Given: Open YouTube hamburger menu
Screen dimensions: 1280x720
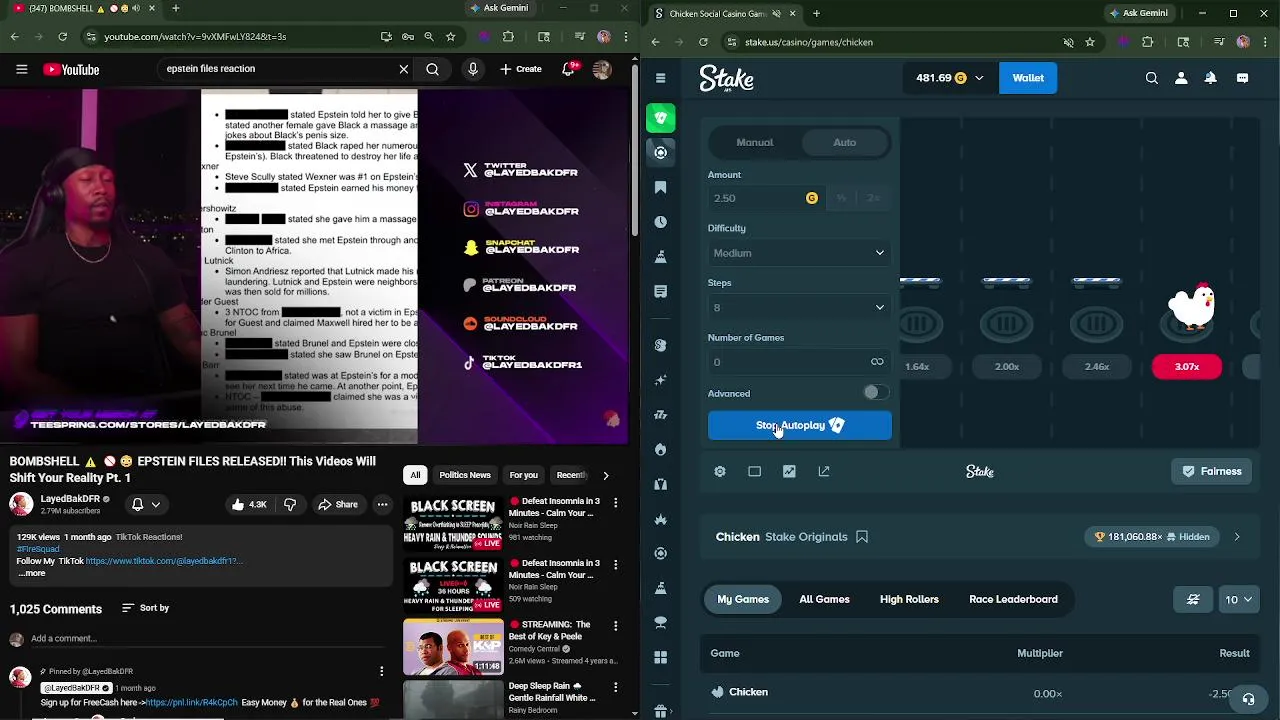Looking at the screenshot, I should click(21, 69).
